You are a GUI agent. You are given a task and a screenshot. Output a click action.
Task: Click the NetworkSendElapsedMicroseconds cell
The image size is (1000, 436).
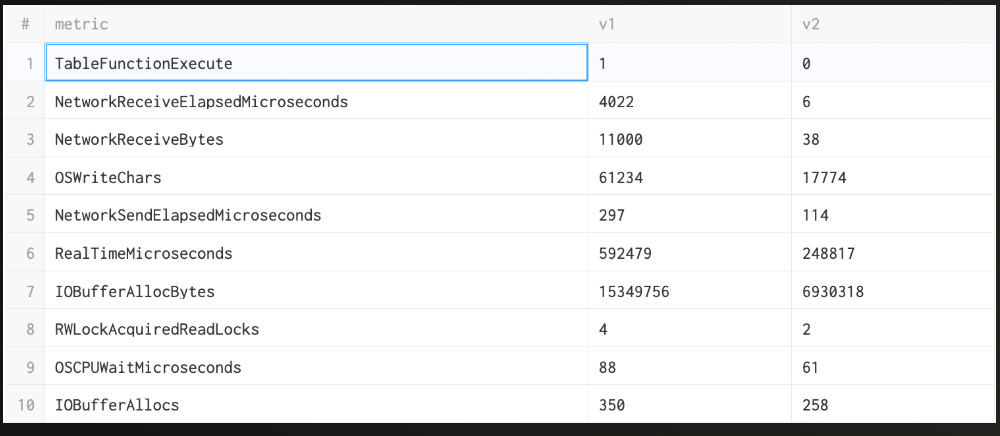(x=316, y=215)
